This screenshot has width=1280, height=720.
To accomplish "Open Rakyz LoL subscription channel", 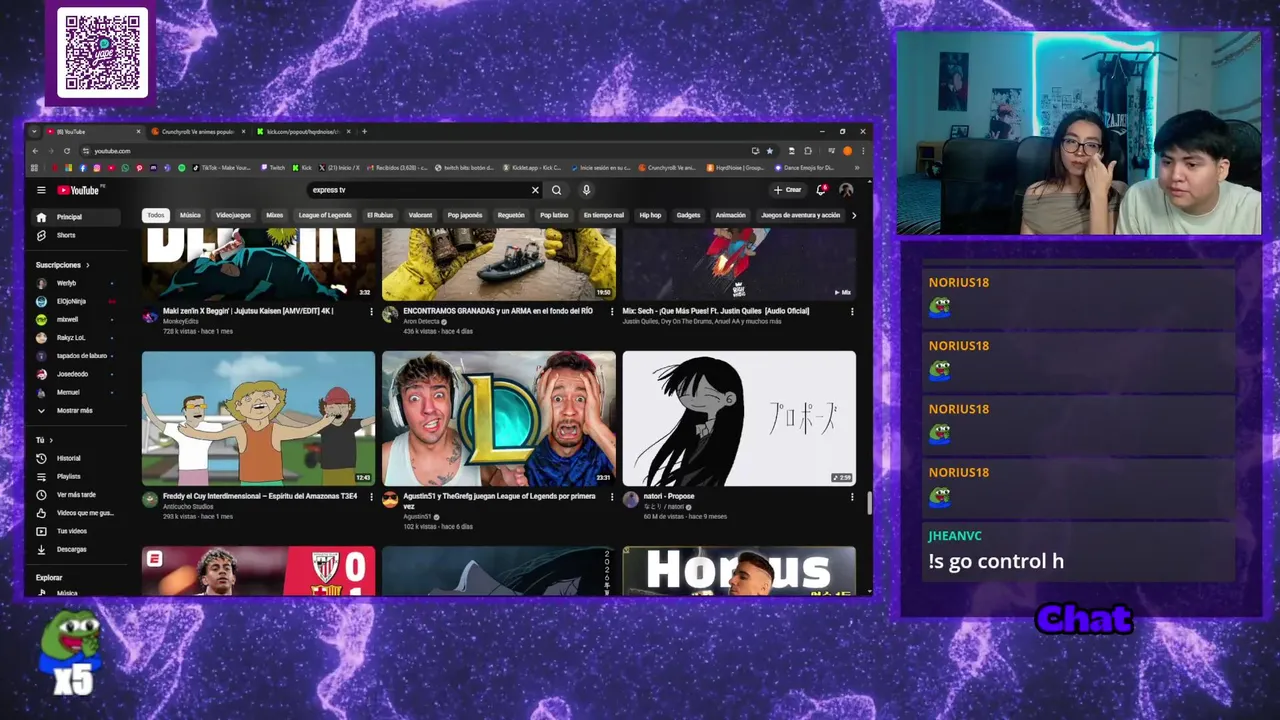I will coord(74,338).
